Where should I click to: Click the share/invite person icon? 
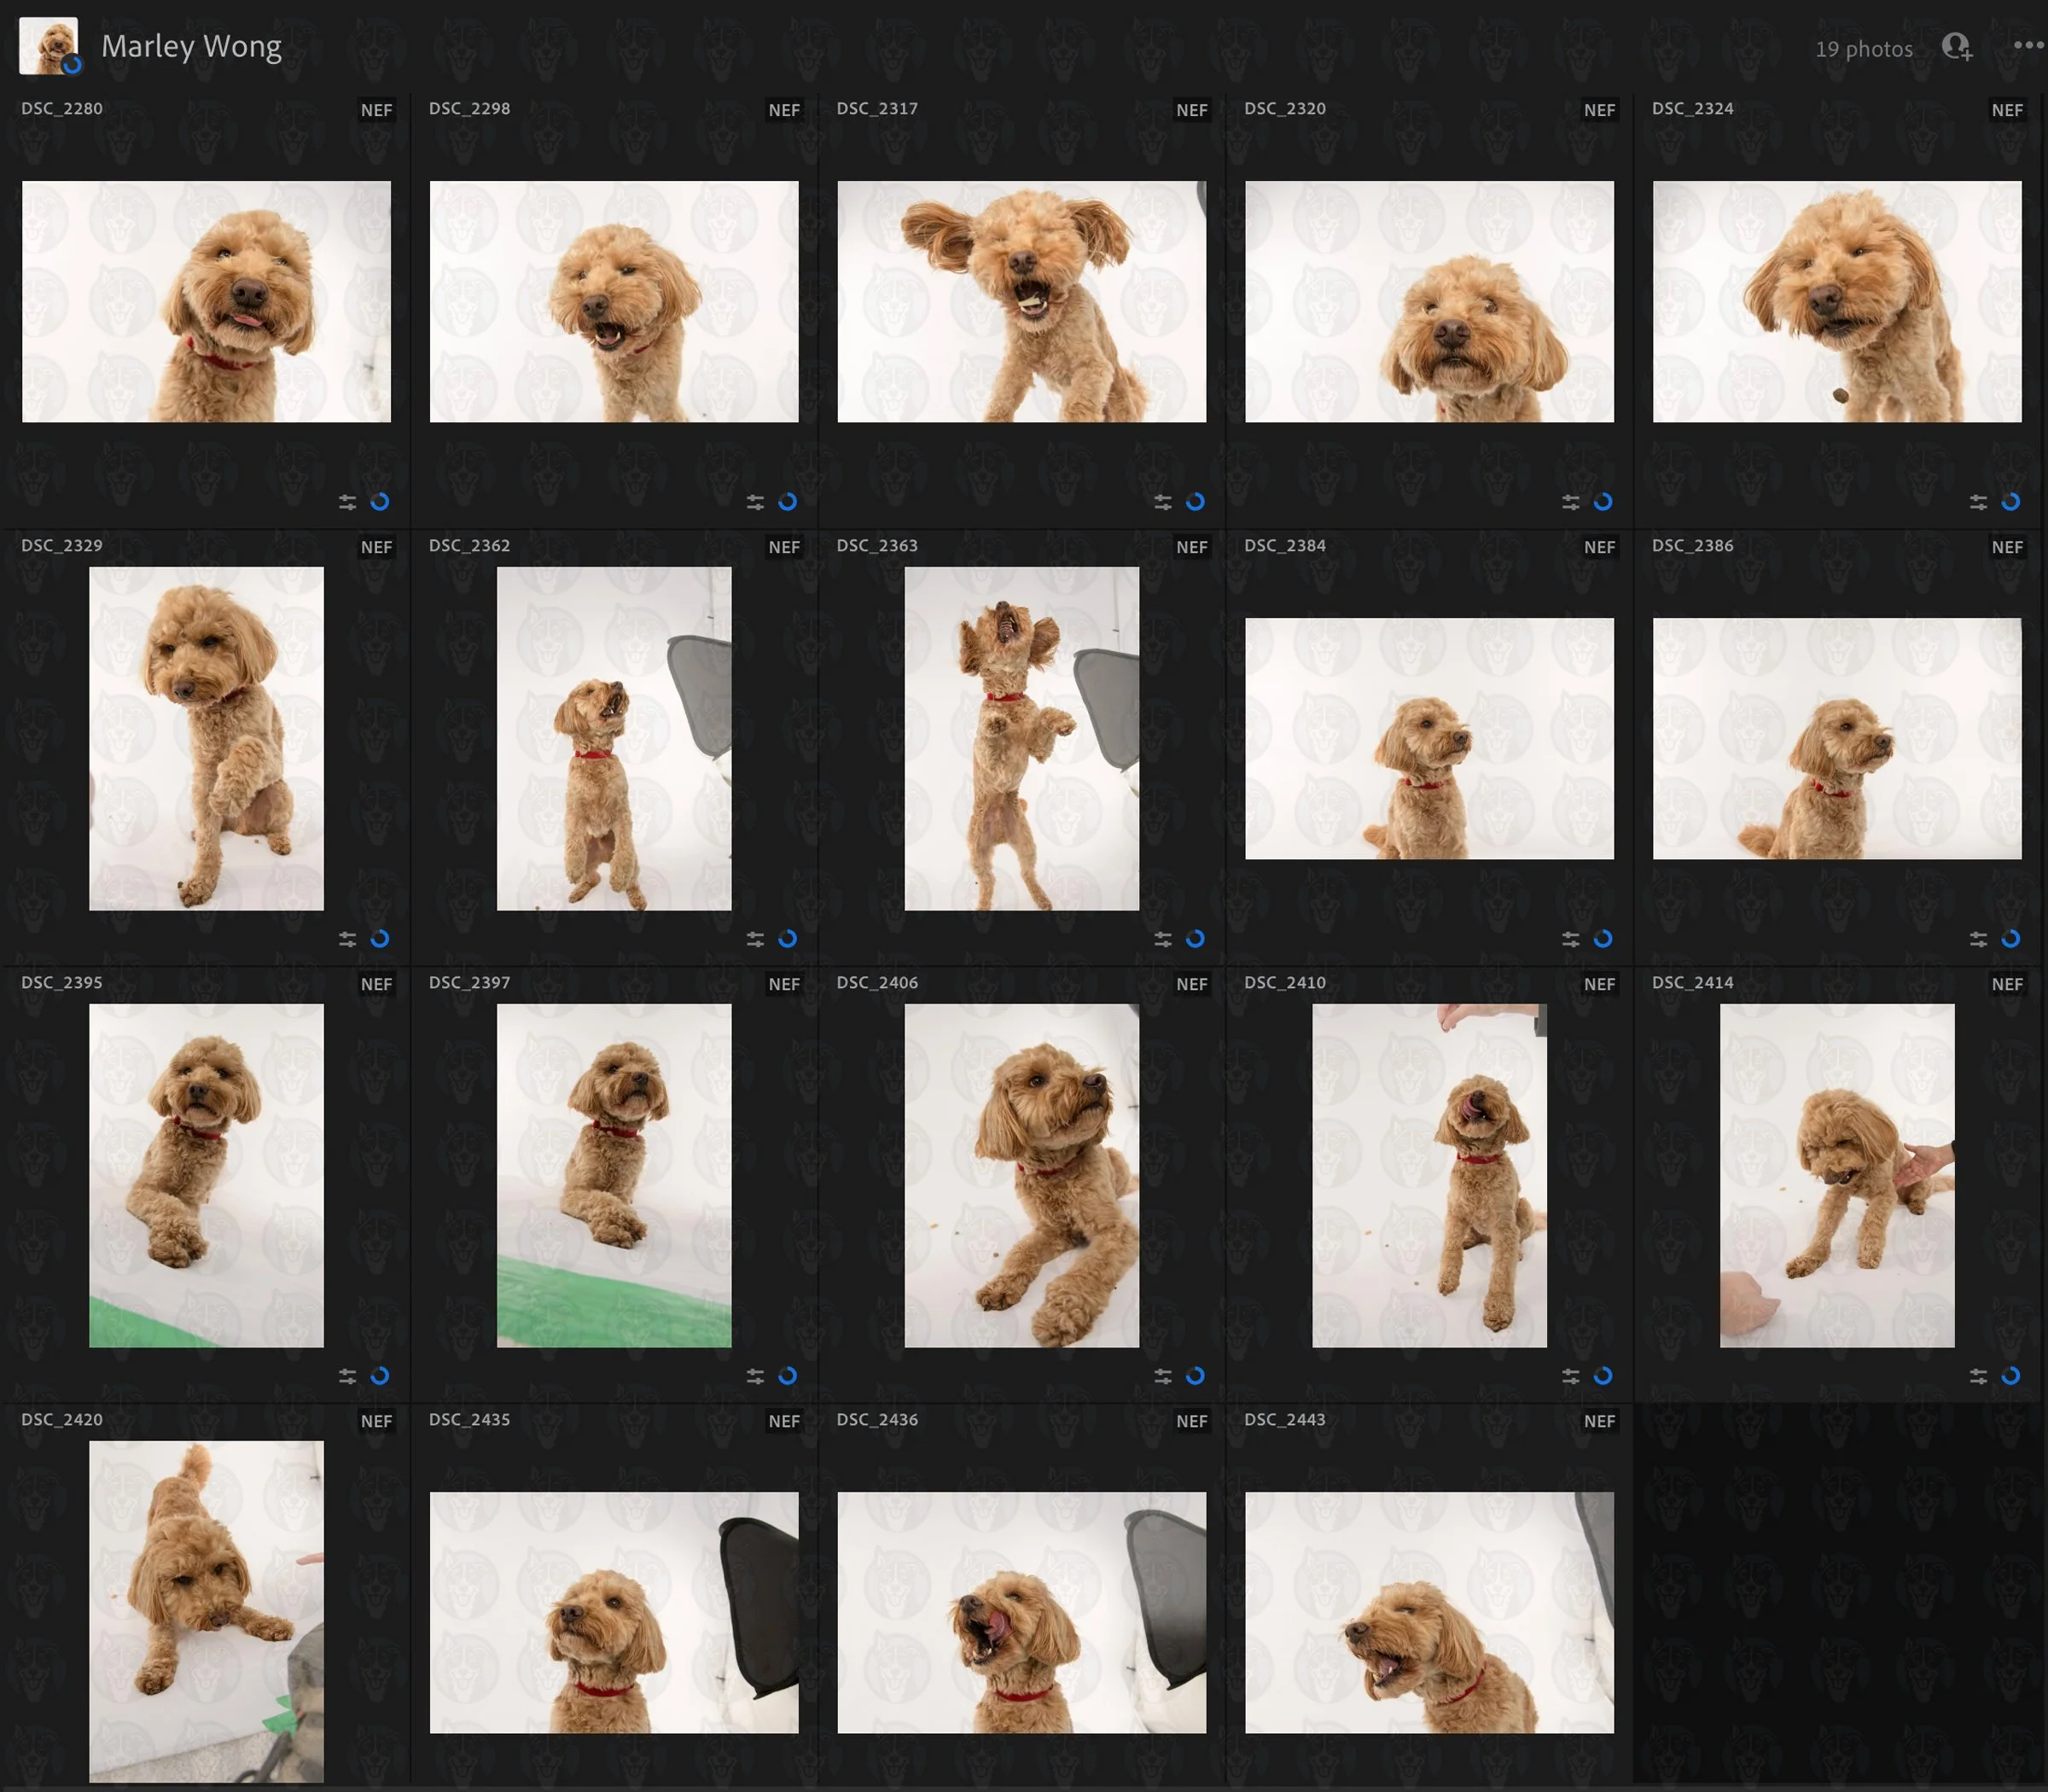click(x=1956, y=47)
